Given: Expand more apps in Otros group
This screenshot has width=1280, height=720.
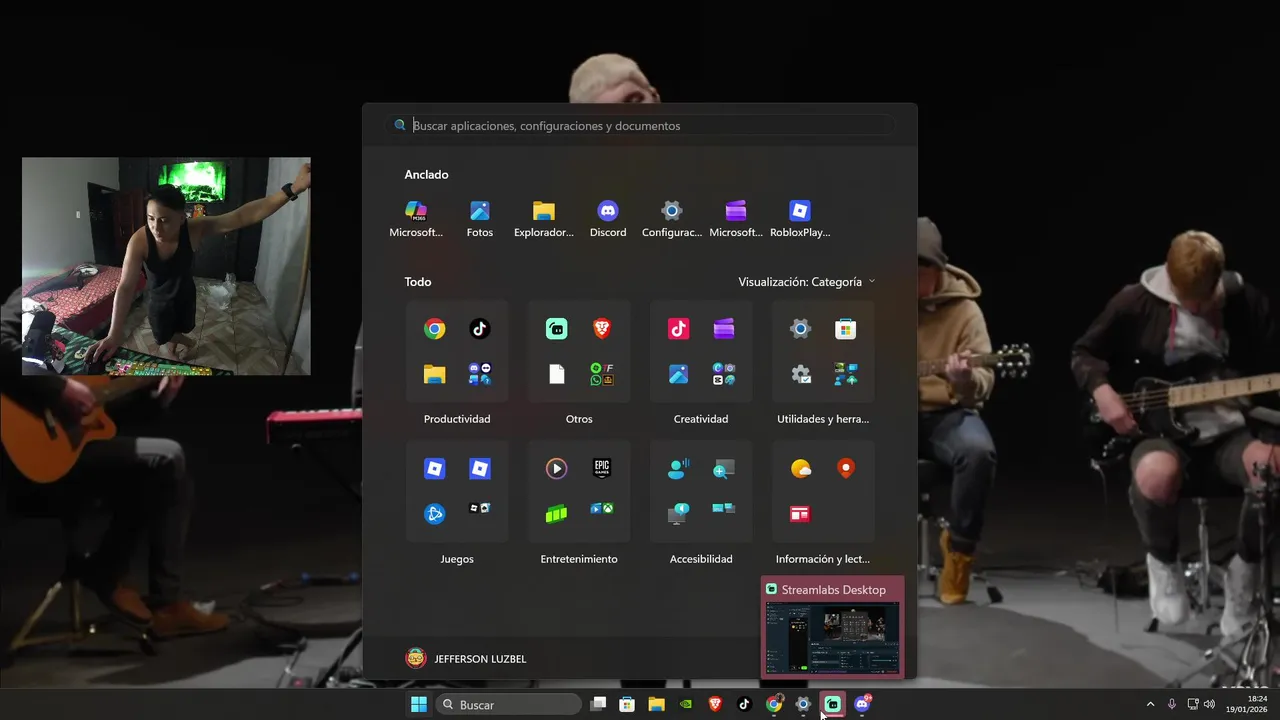Looking at the screenshot, I should coord(601,374).
